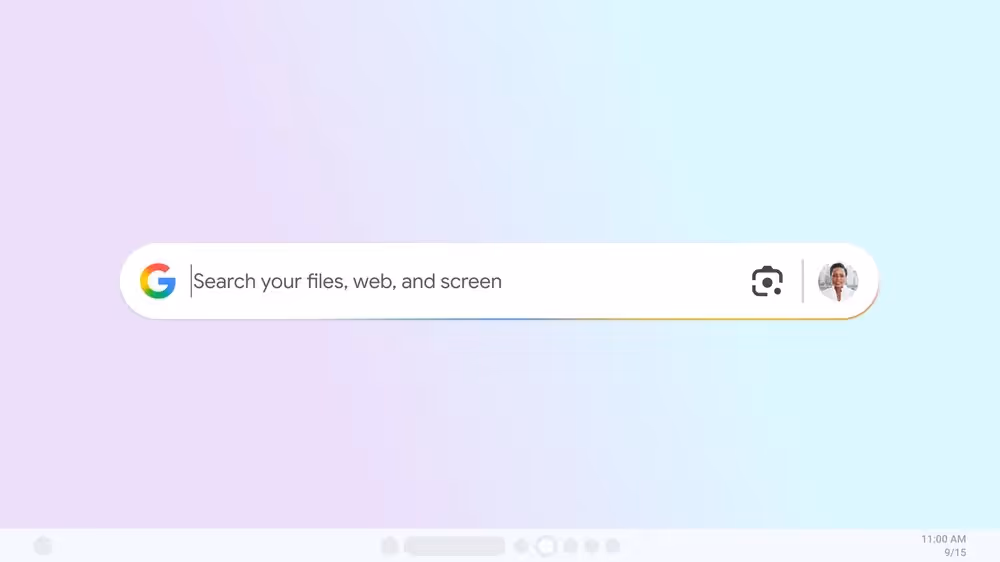
Task: Click the faded icon at far left of taskbar
Action: 43,546
